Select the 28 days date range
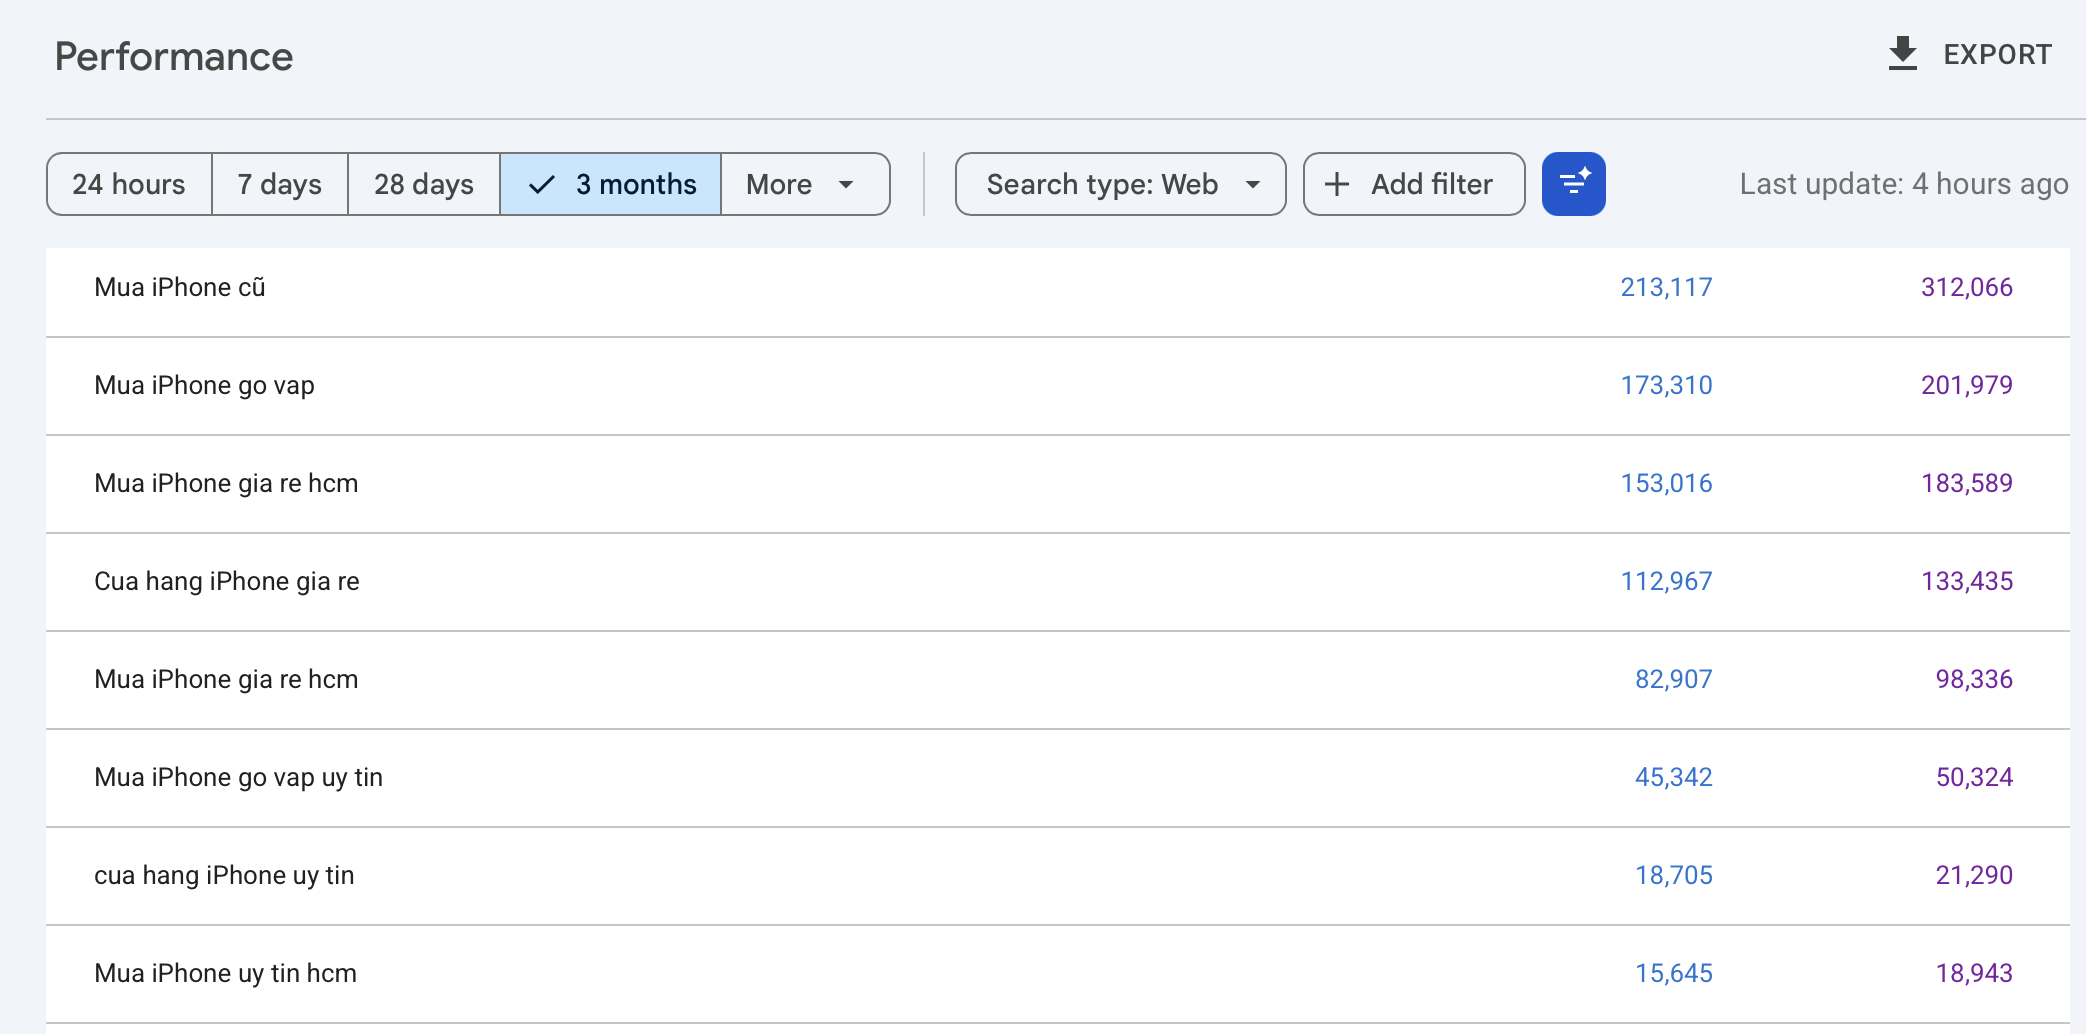The image size is (2086, 1034). click(x=424, y=184)
